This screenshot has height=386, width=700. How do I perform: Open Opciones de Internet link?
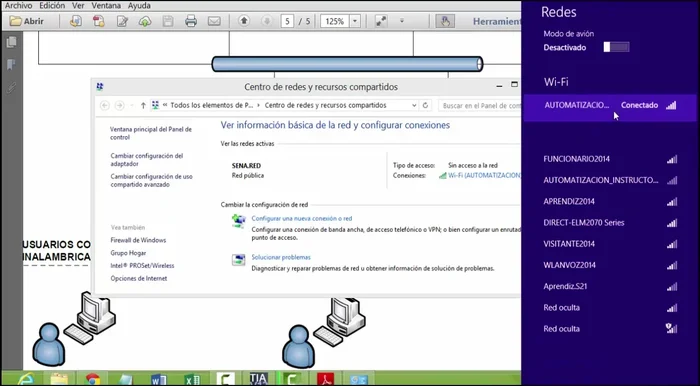click(x=139, y=278)
